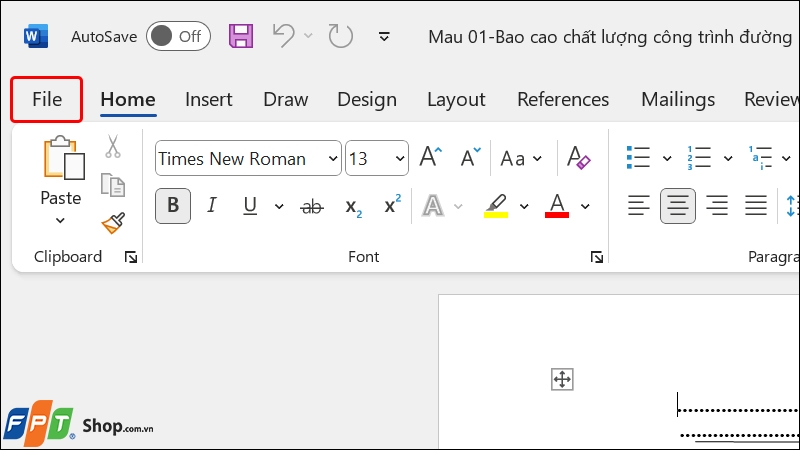
Task: Apply text effects with the outlined A
Action: 433,206
